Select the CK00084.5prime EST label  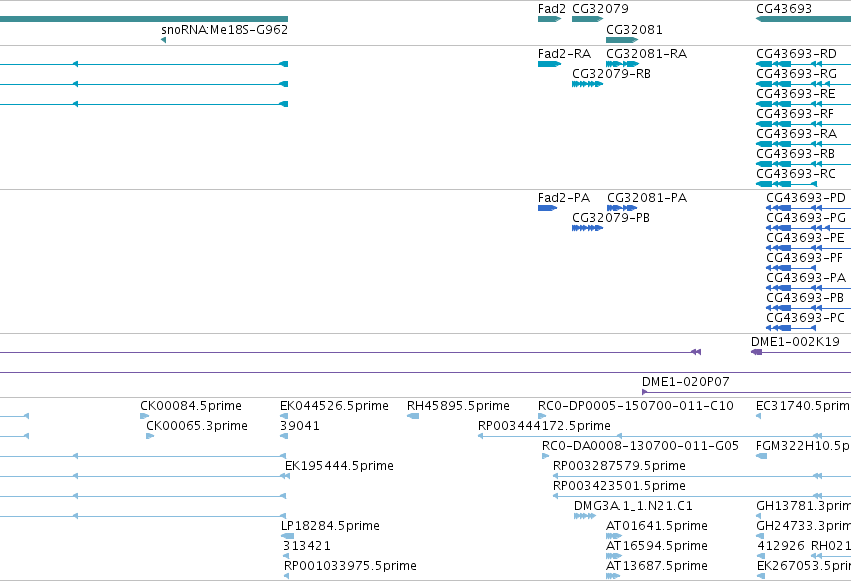click(191, 406)
